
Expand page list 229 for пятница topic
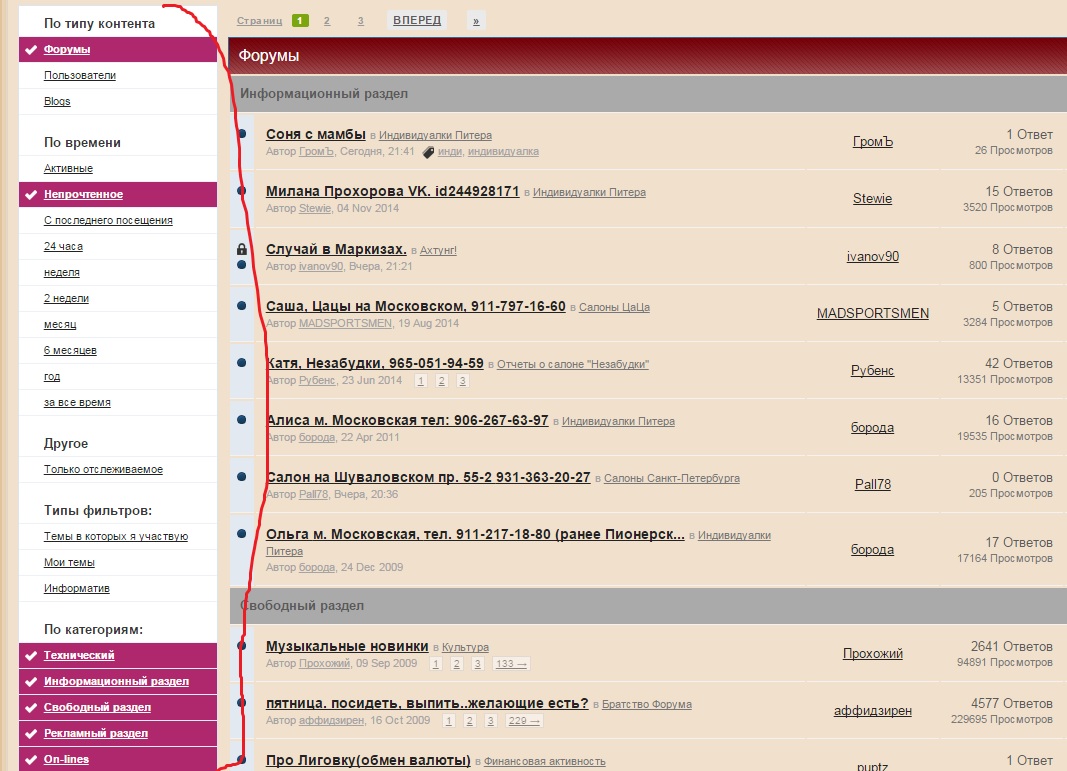[525, 721]
